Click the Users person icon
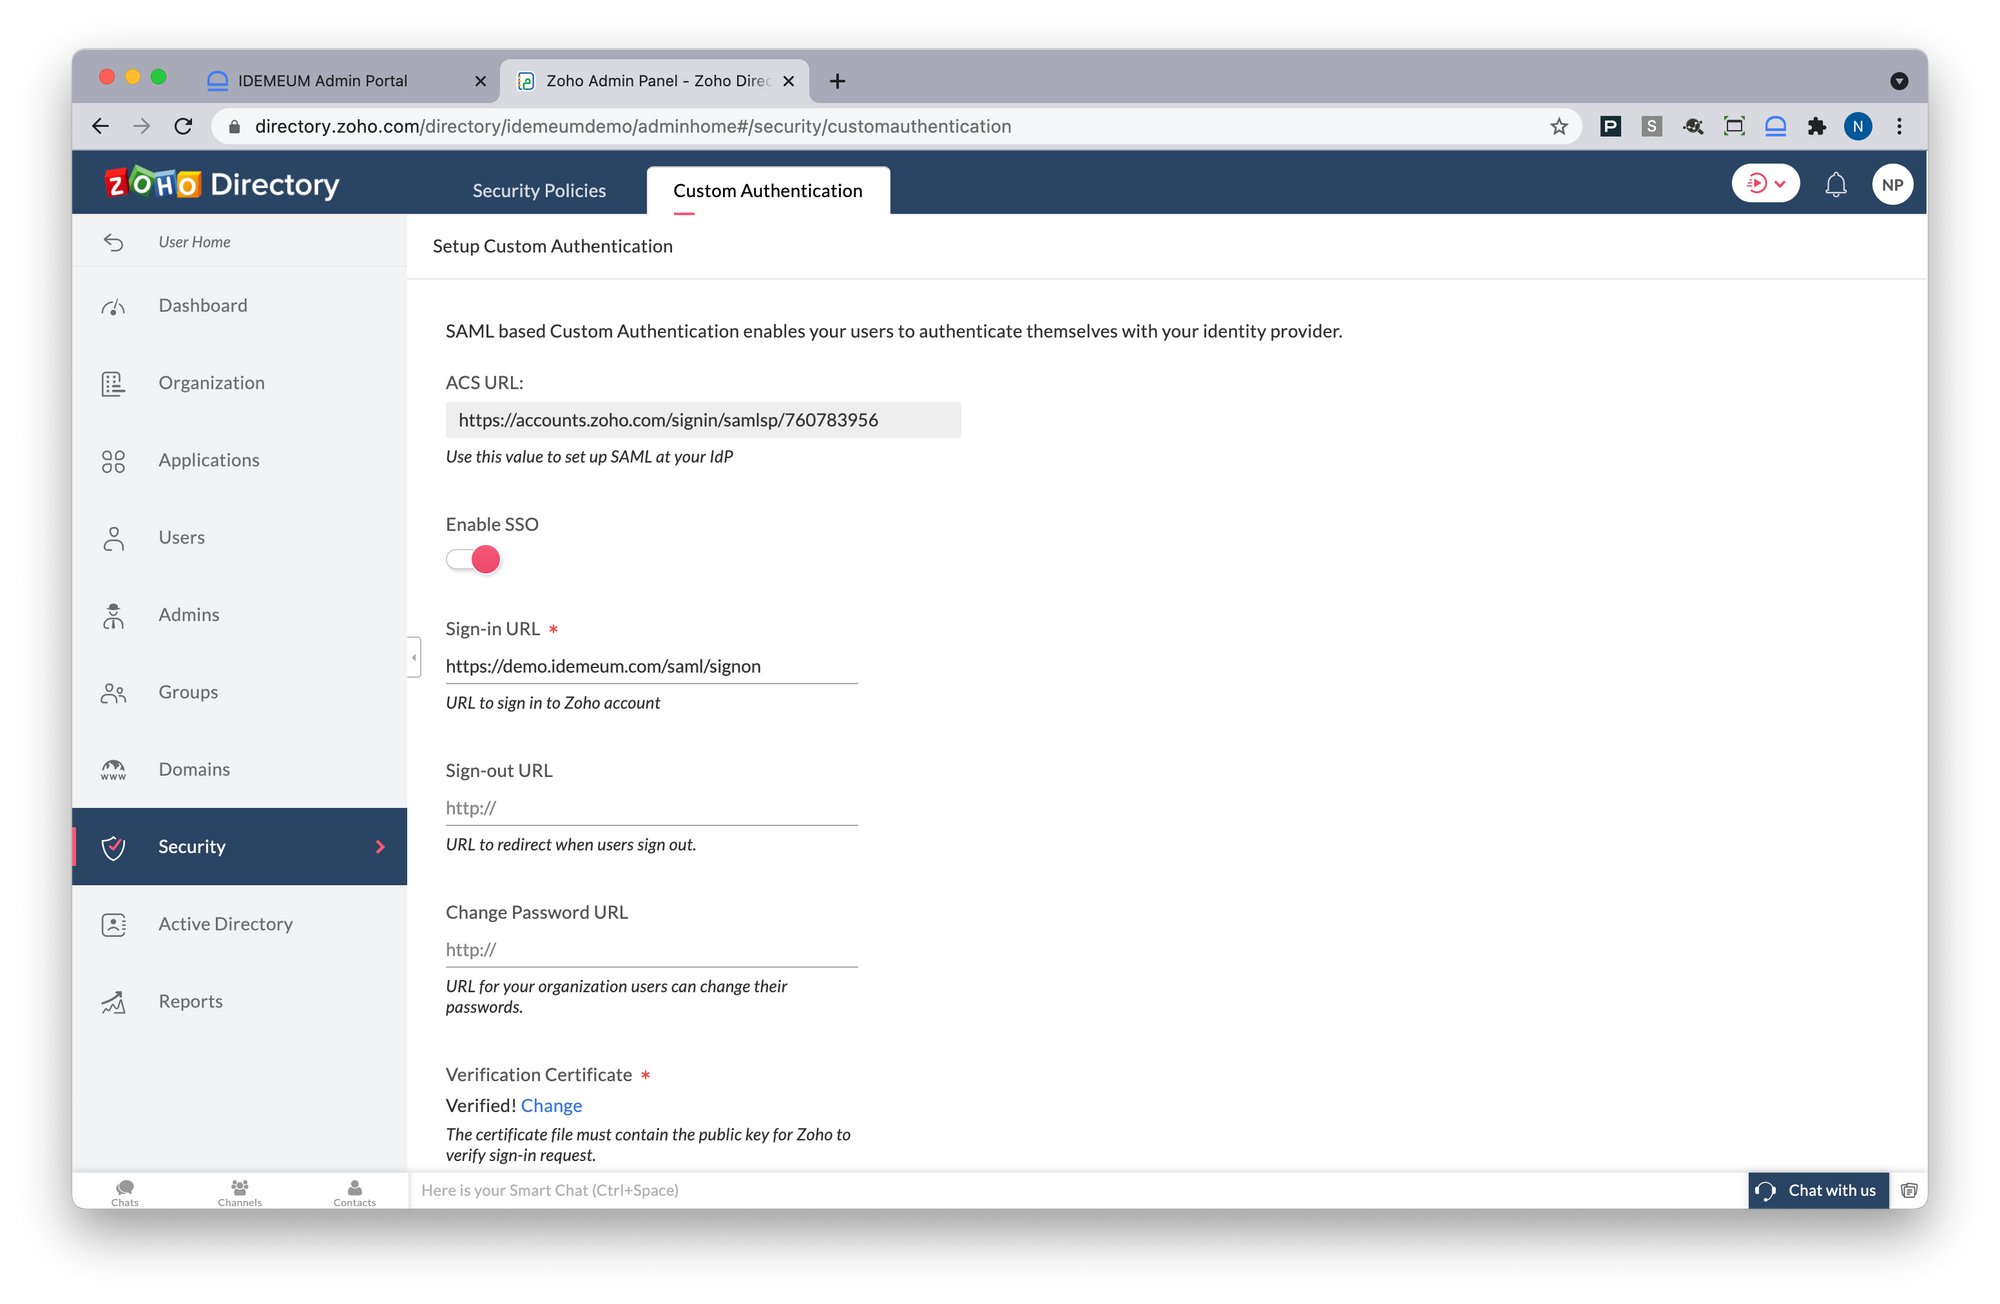This screenshot has height=1304, width=2000. point(113,538)
